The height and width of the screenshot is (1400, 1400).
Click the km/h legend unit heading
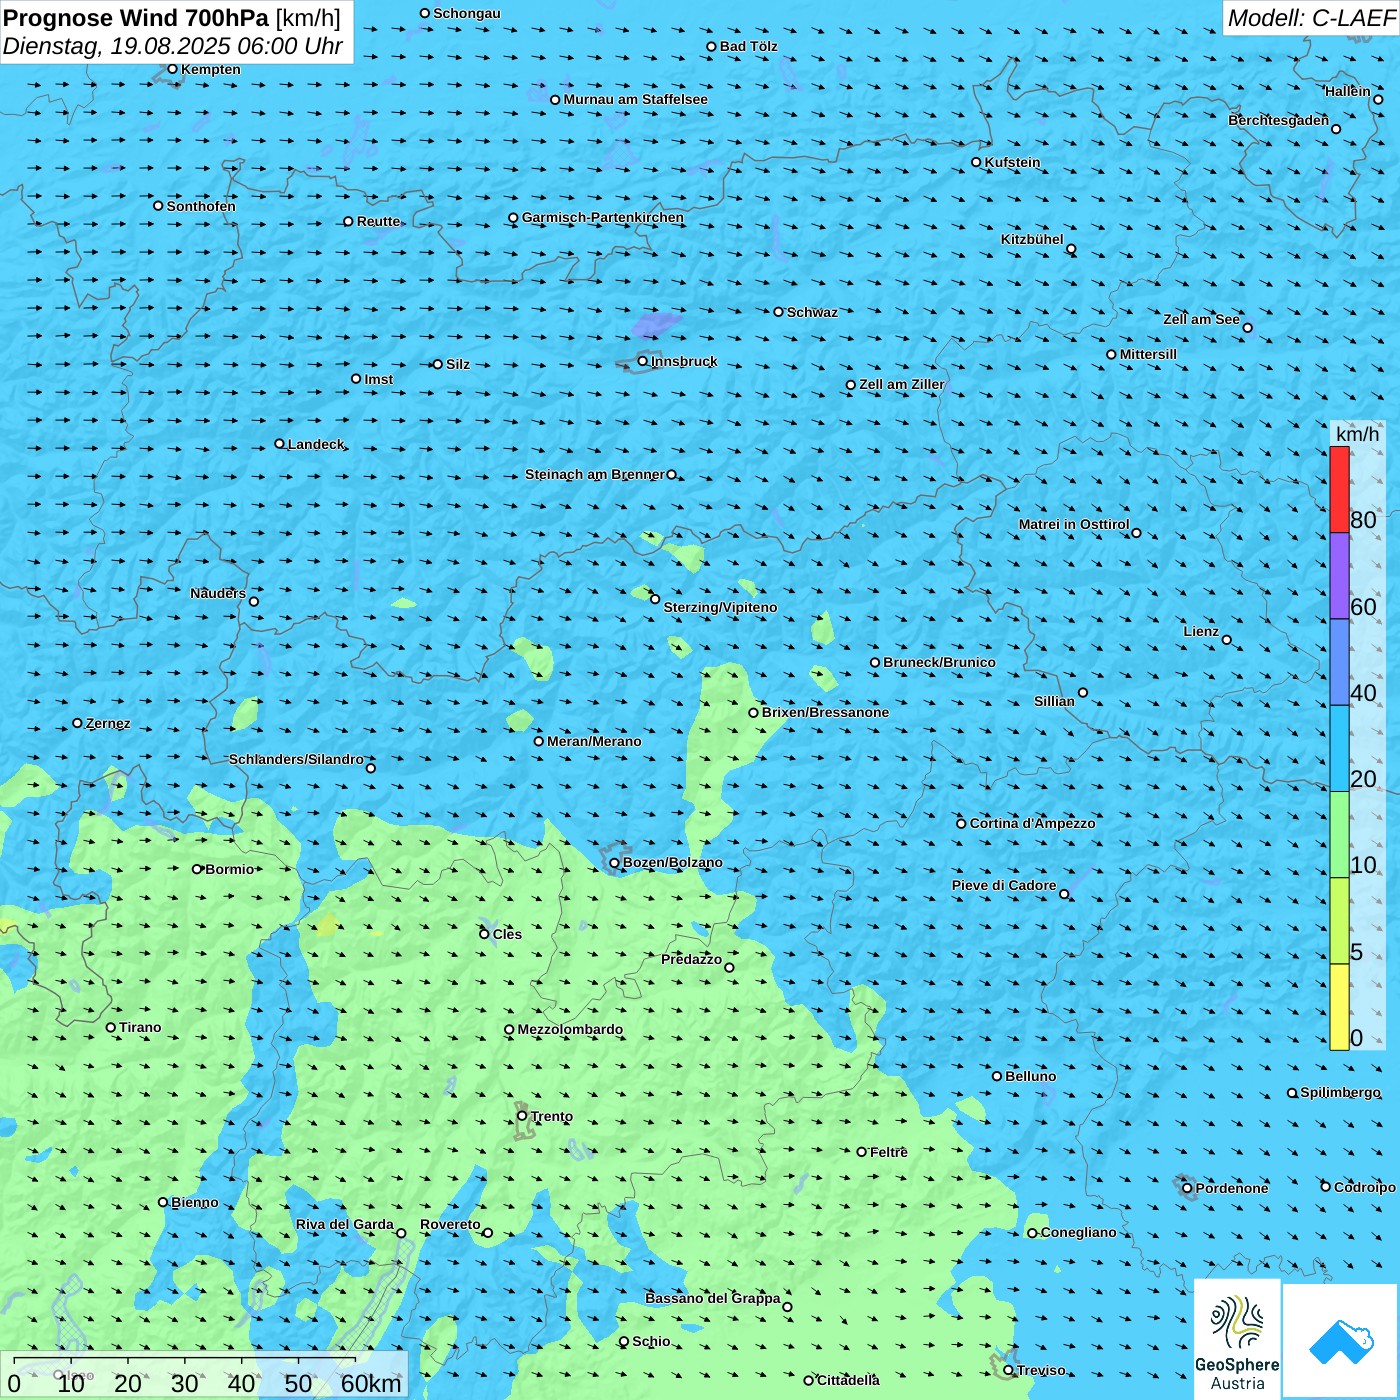[x=1357, y=434]
